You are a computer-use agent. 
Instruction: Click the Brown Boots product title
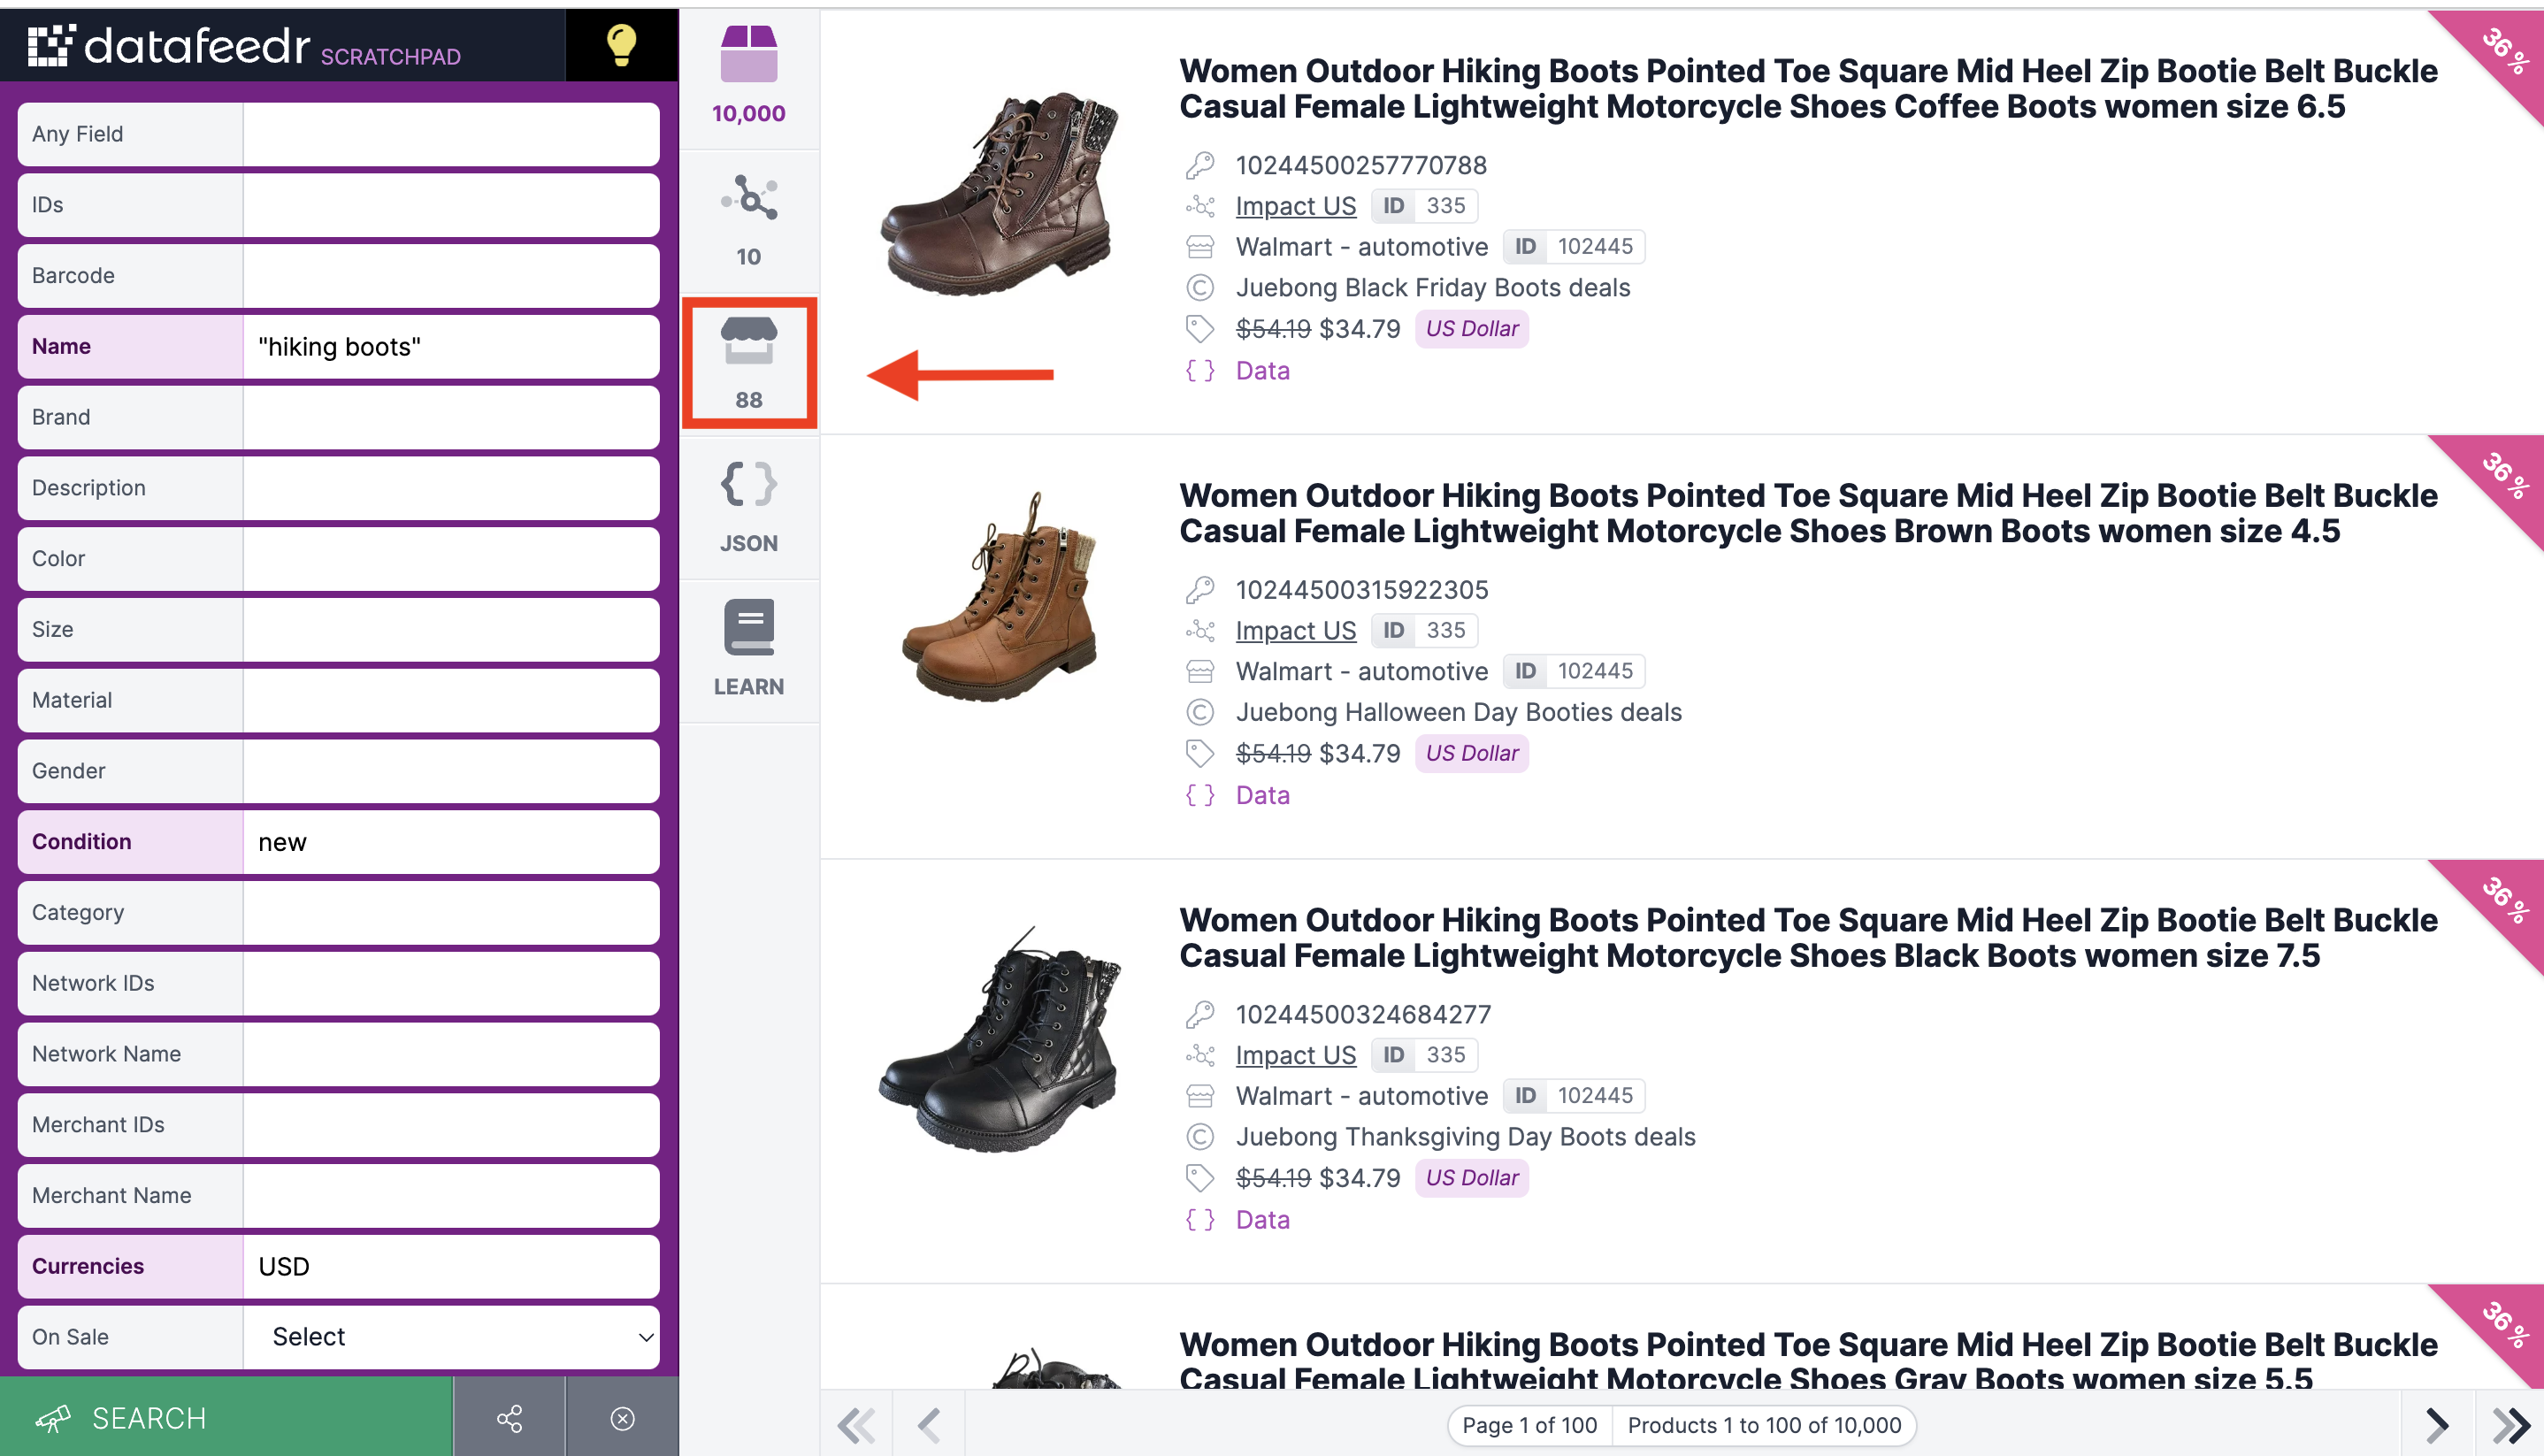(x=1808, y=513)
